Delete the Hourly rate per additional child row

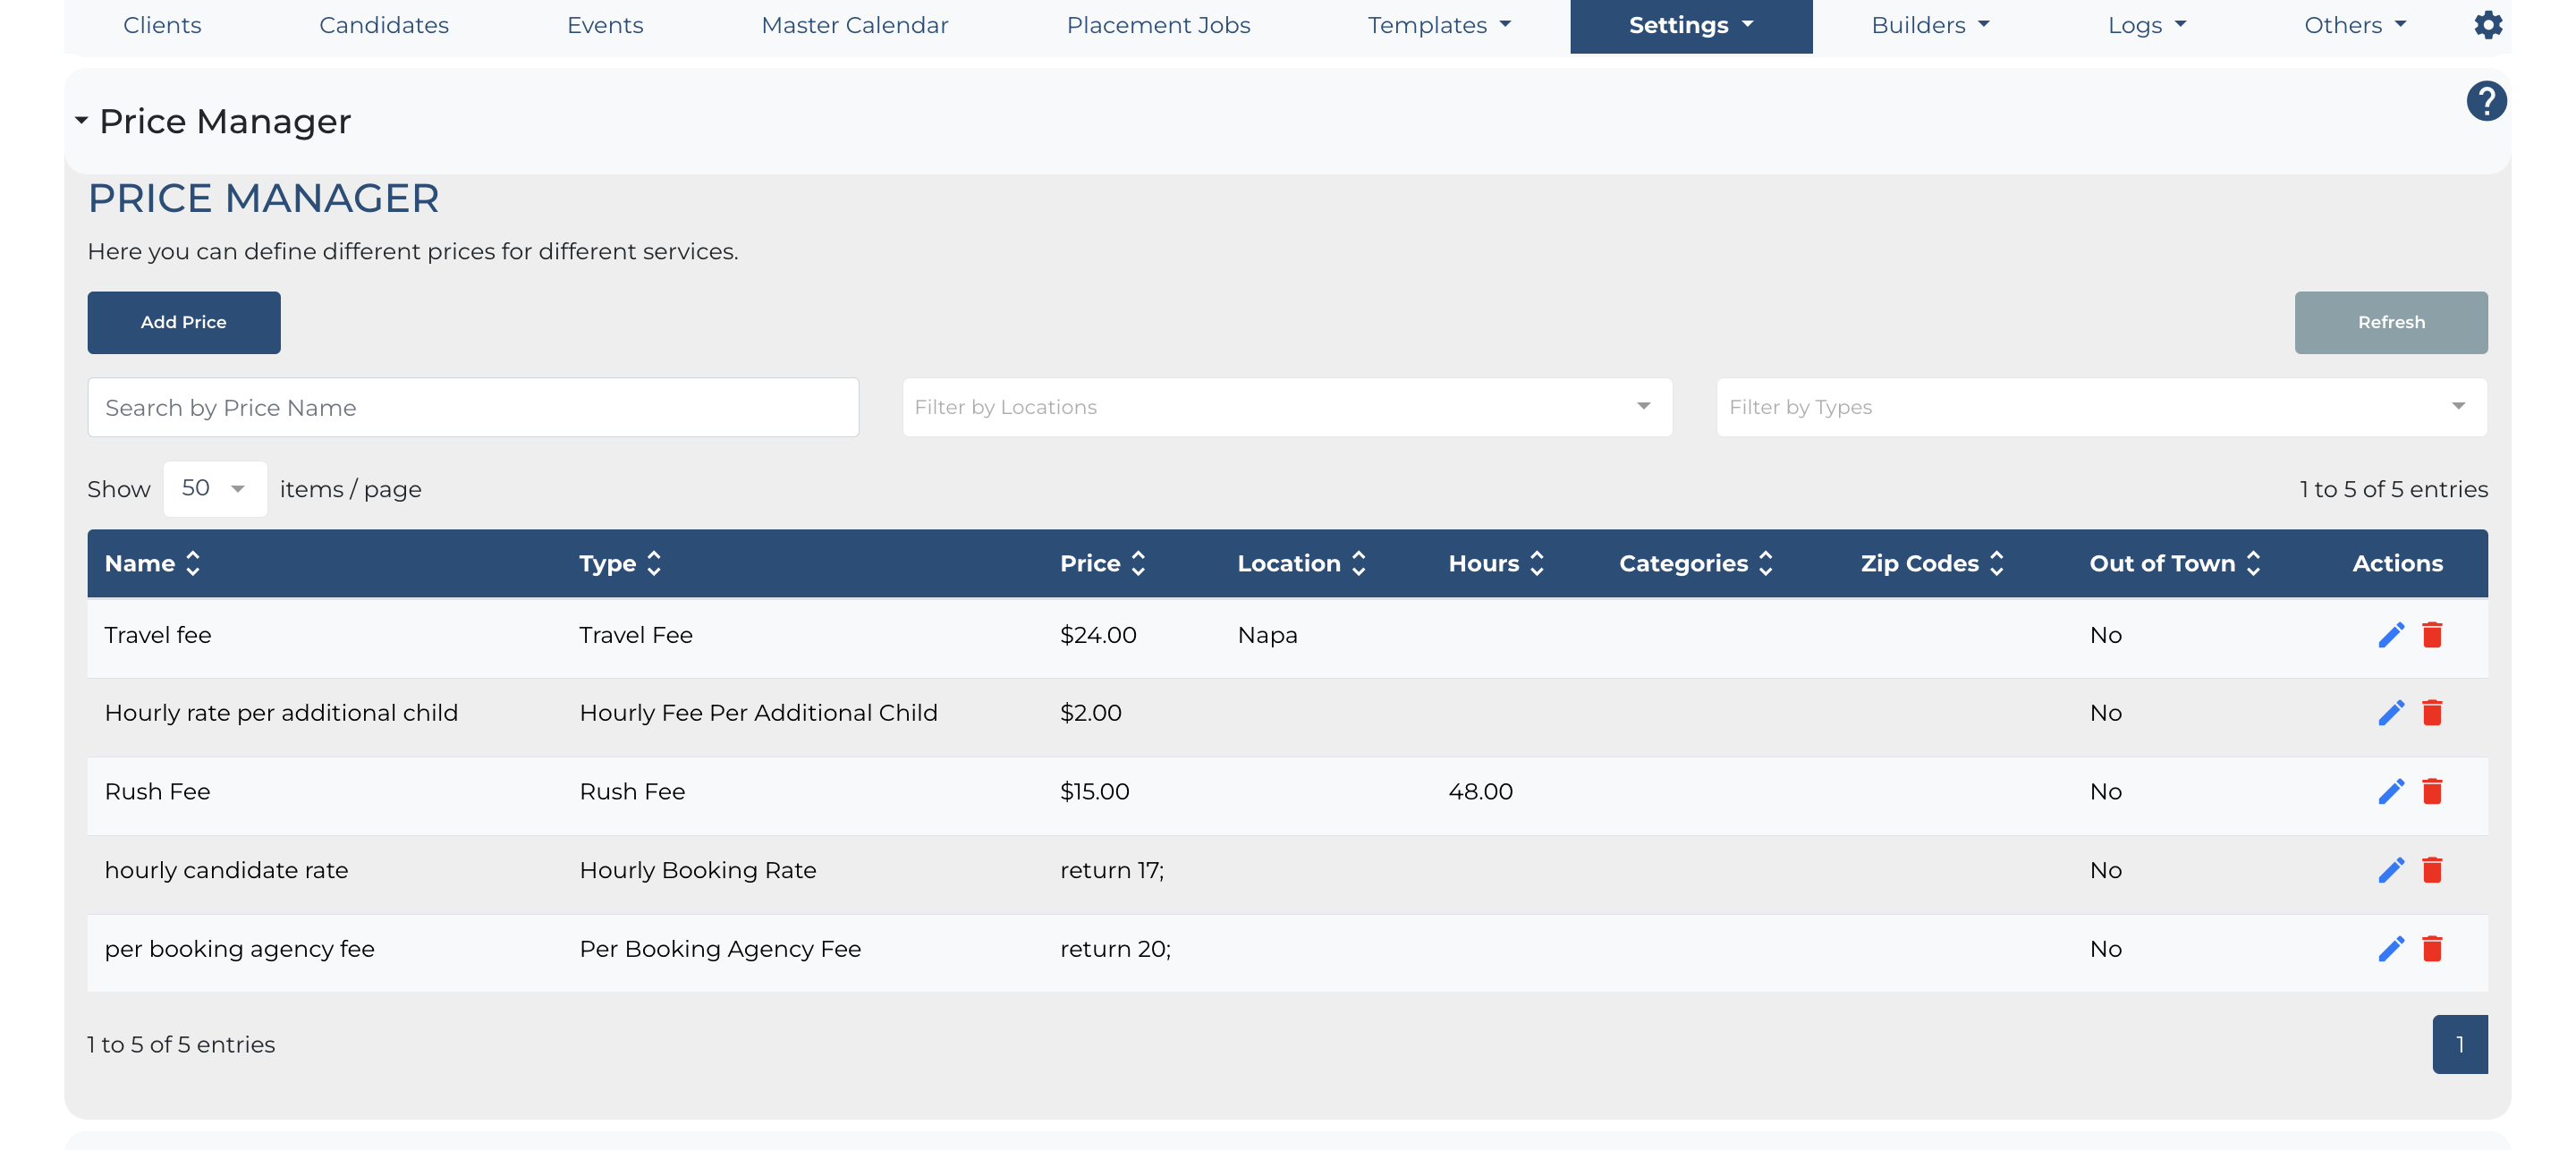click(2432, 713)
